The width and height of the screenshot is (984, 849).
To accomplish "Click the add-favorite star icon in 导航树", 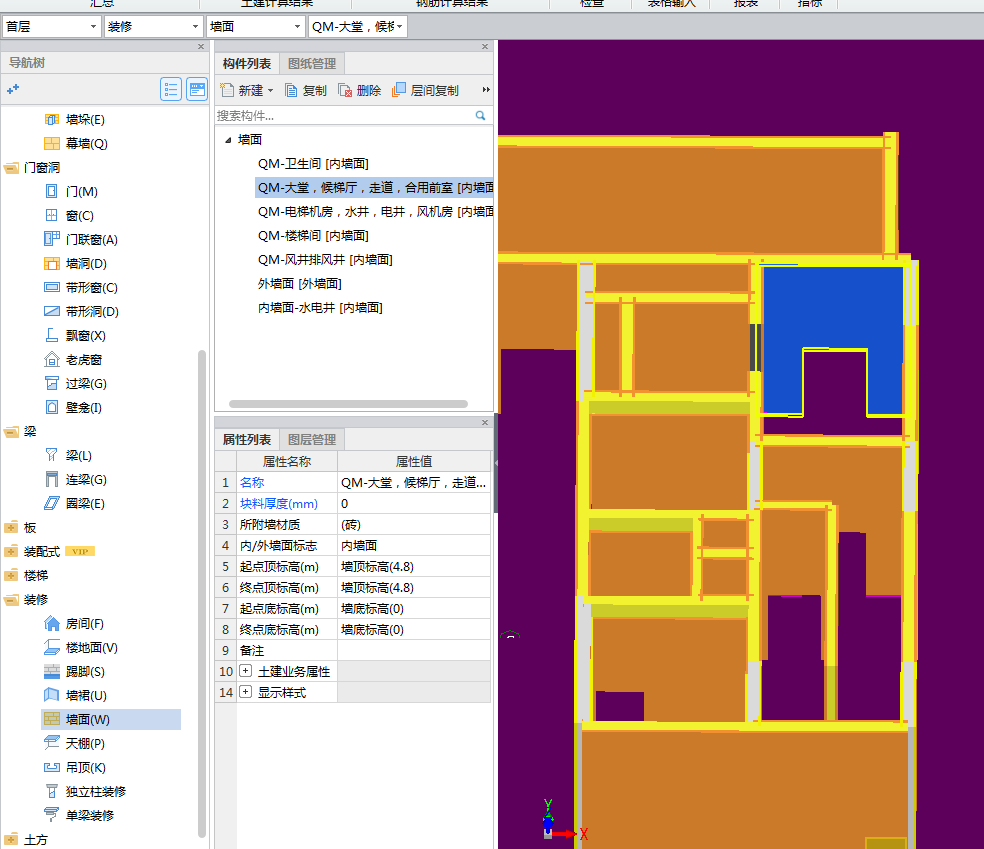I will (13, 90).
